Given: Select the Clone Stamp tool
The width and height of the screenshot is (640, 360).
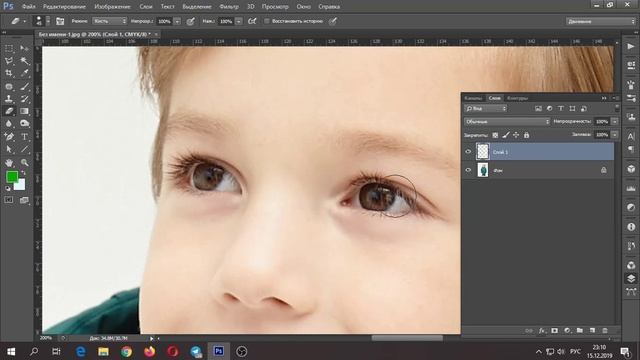Looking at the screenshot, I should point(9,99).
